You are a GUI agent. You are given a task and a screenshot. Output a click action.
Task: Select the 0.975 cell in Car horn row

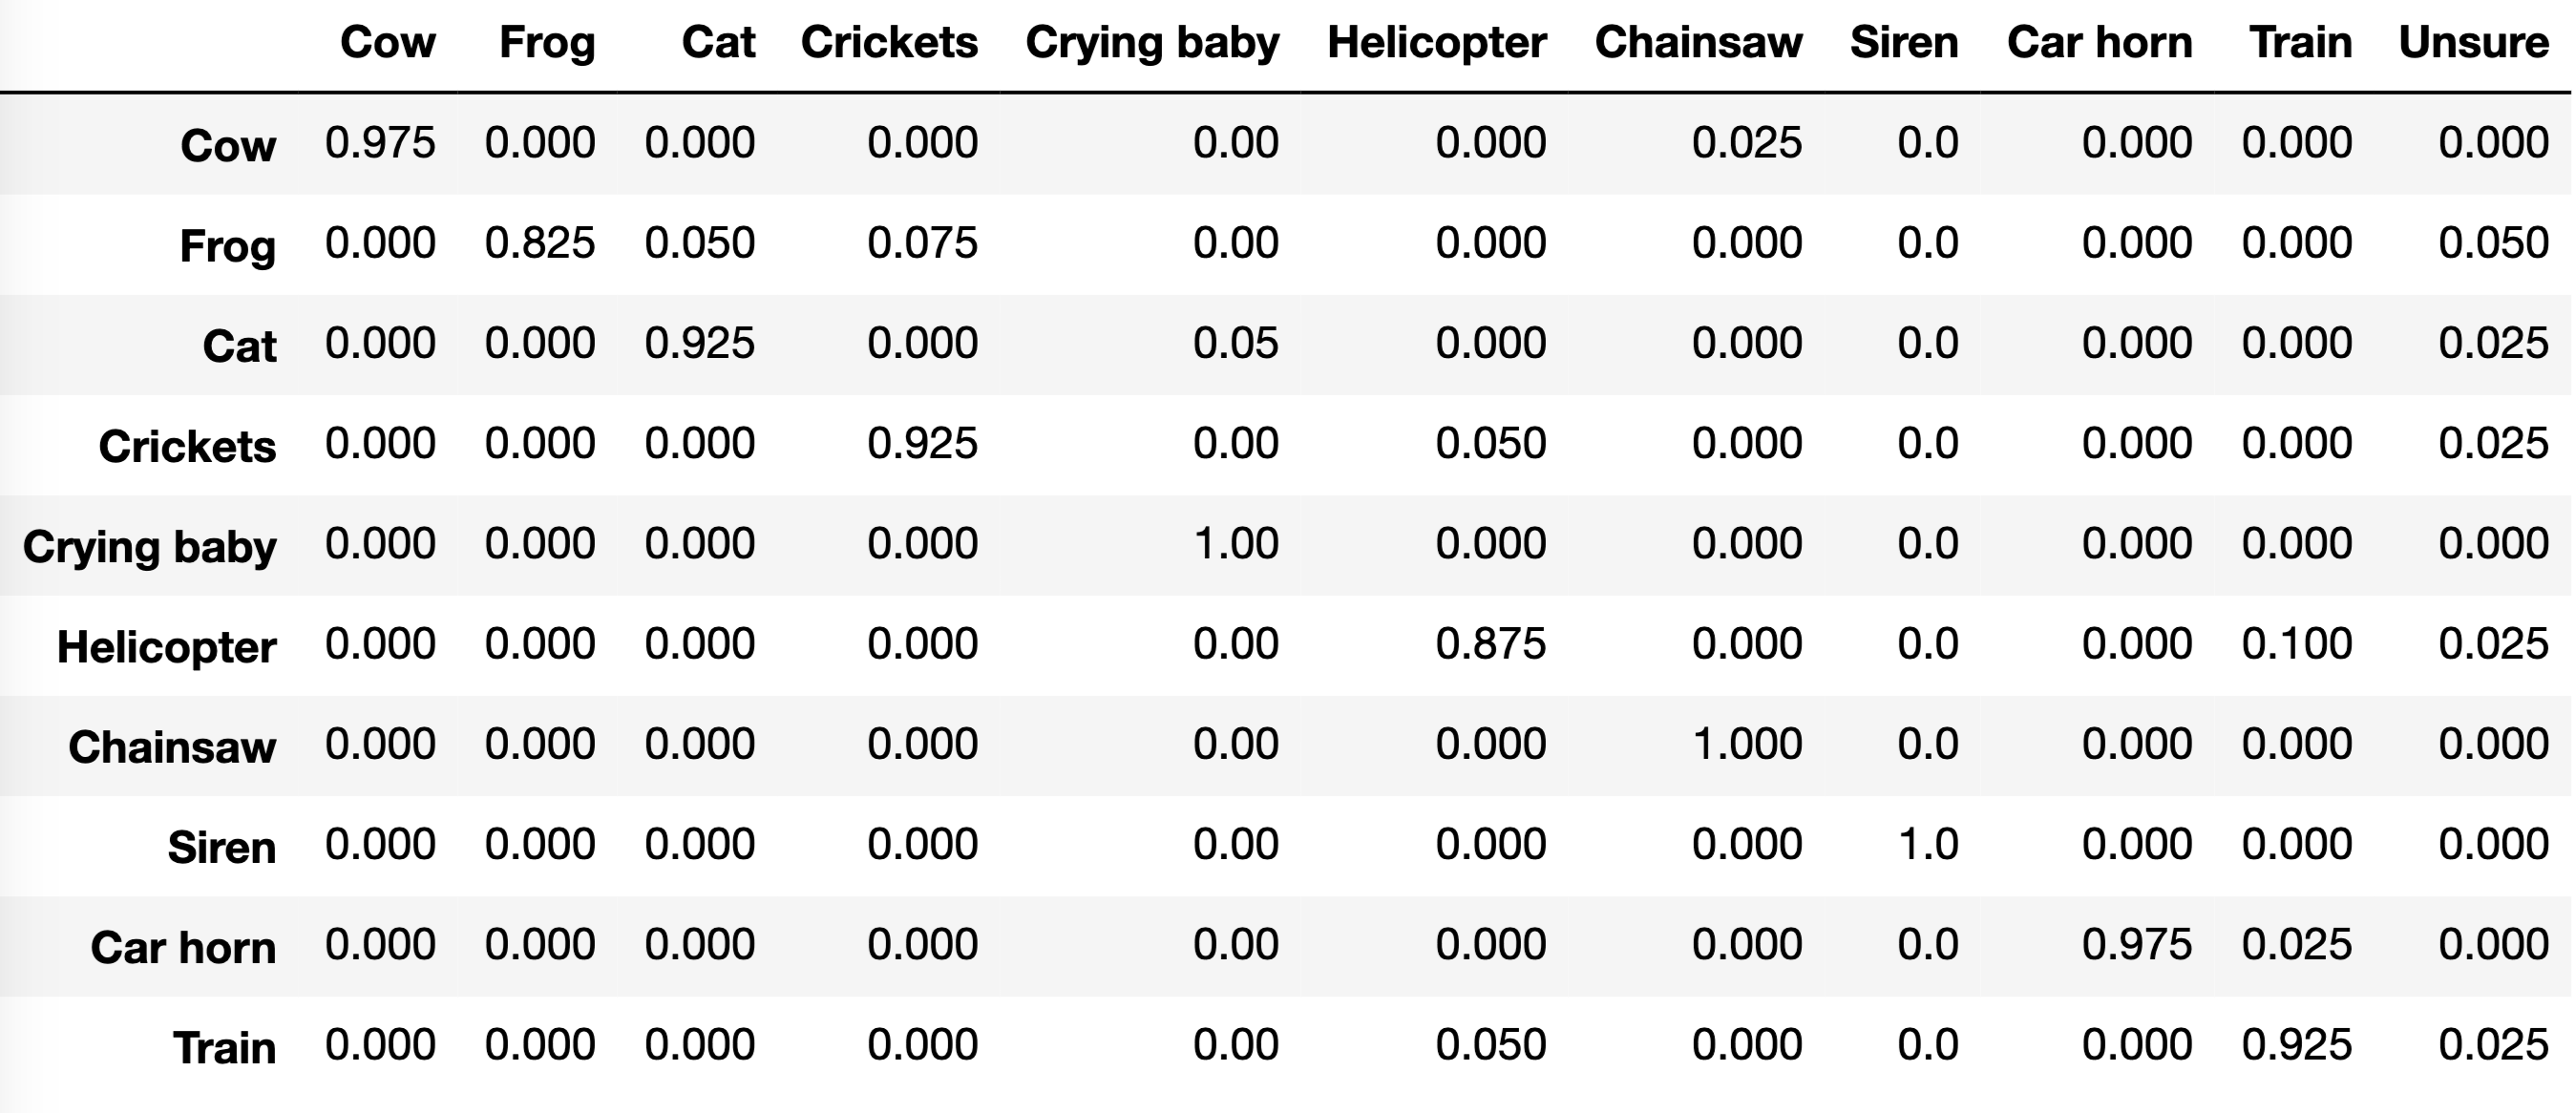tap(2136, 945)
